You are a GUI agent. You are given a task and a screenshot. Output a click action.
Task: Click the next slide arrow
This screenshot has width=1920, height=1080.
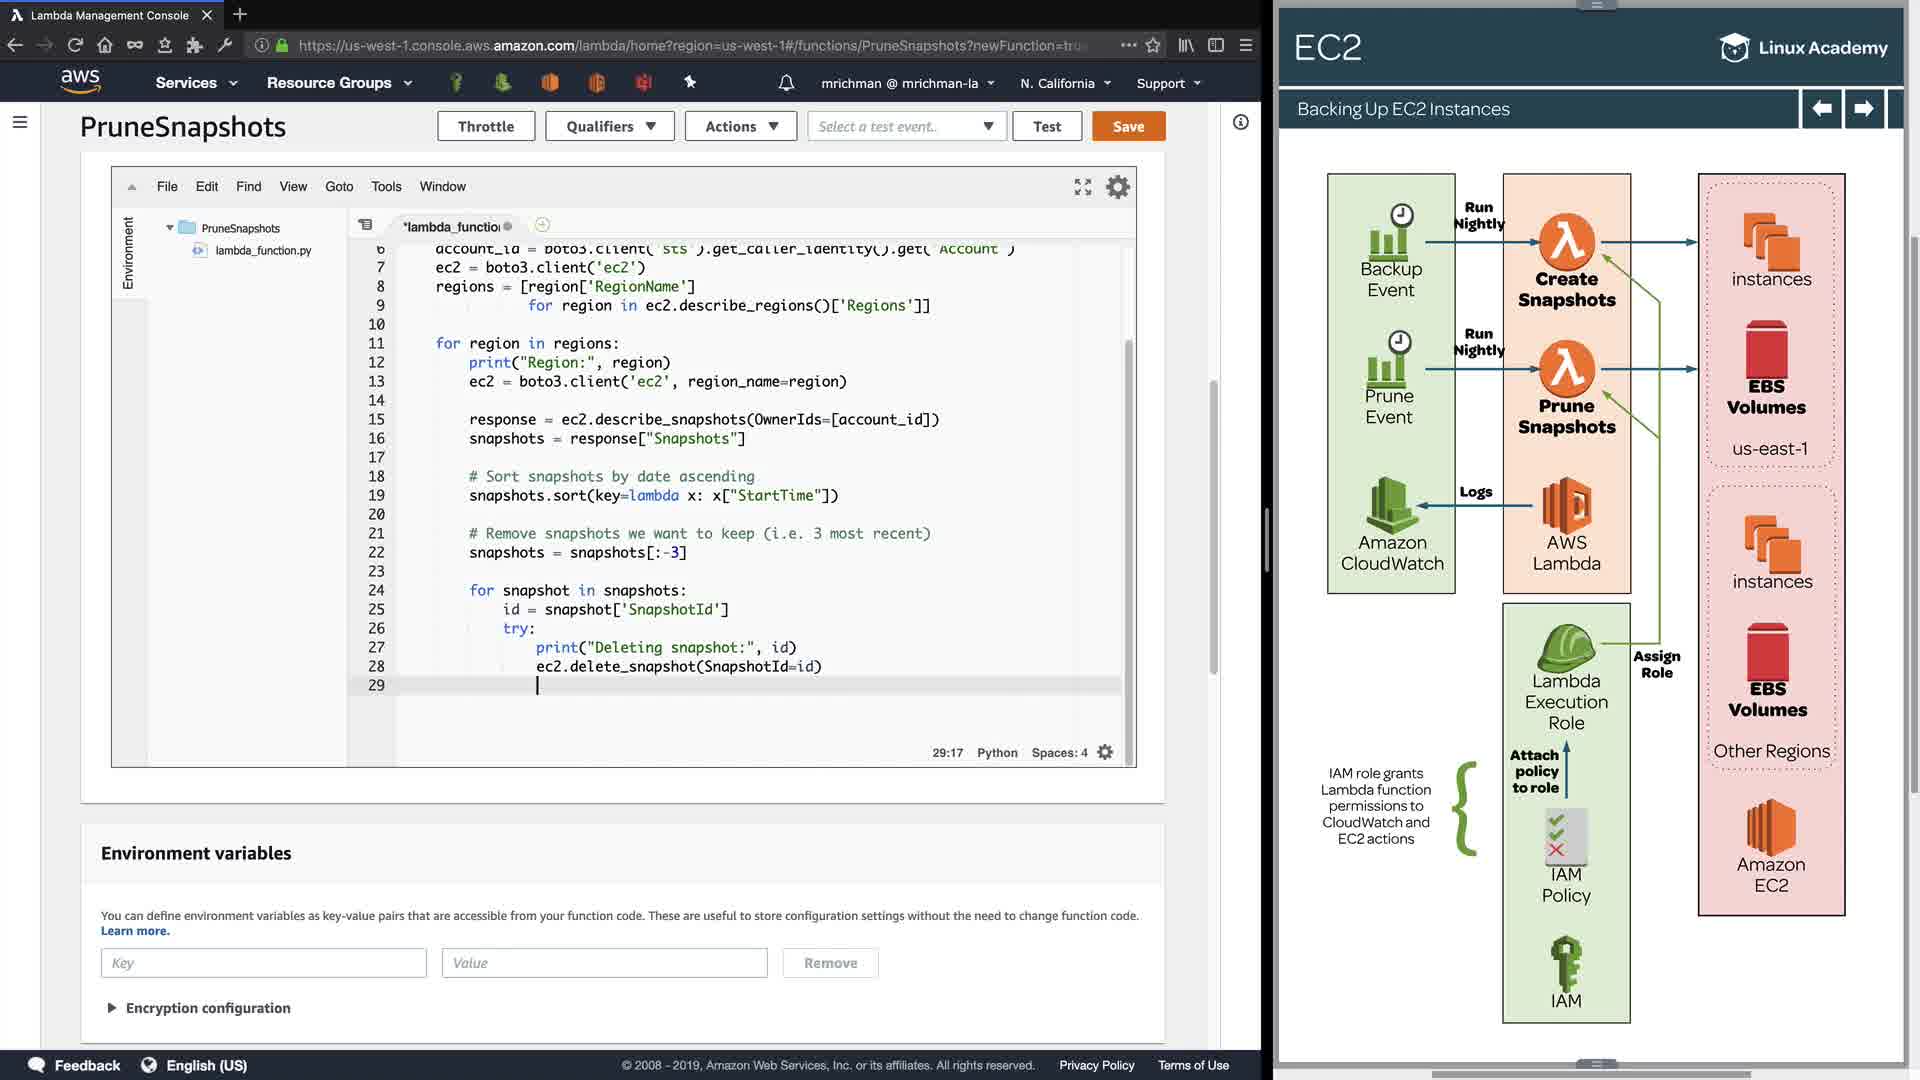tap(1863, 108)
